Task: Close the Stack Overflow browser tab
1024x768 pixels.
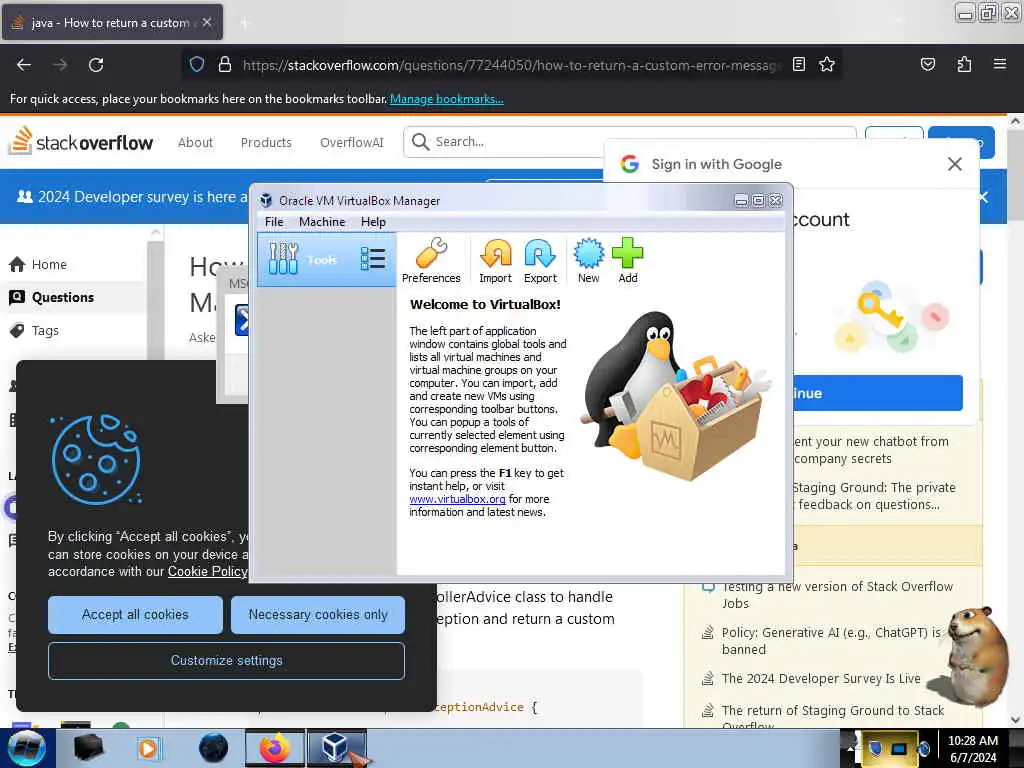Action: click(x=207, y=22)
